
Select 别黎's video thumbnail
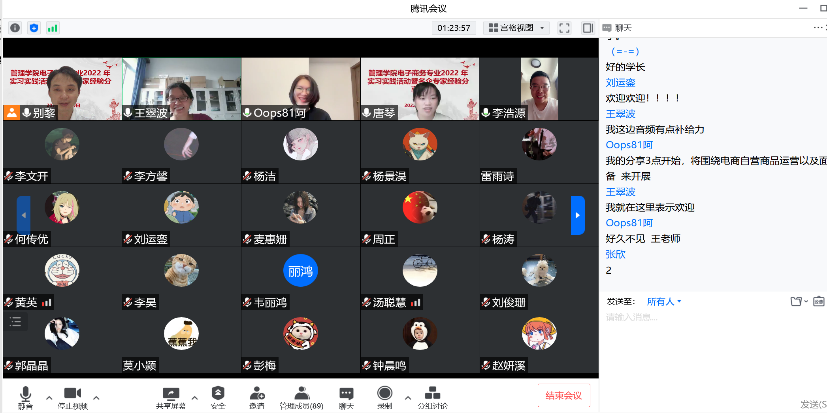tap(60, 88)
